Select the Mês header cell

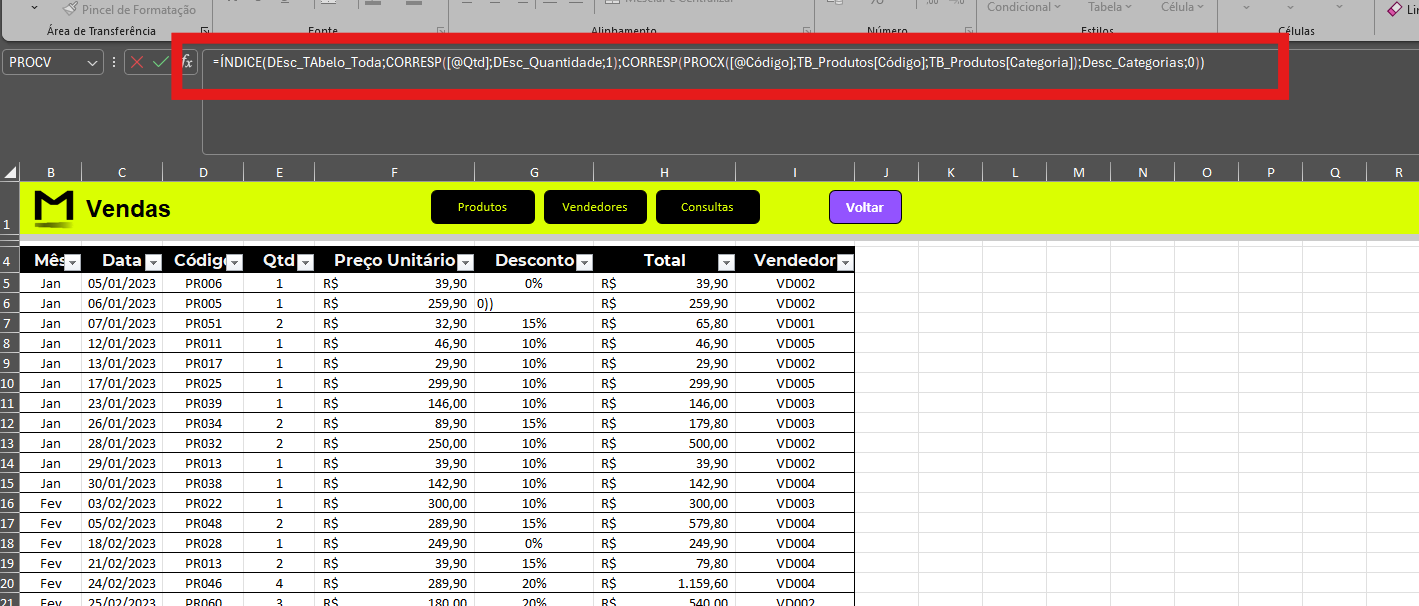point(50,260)
